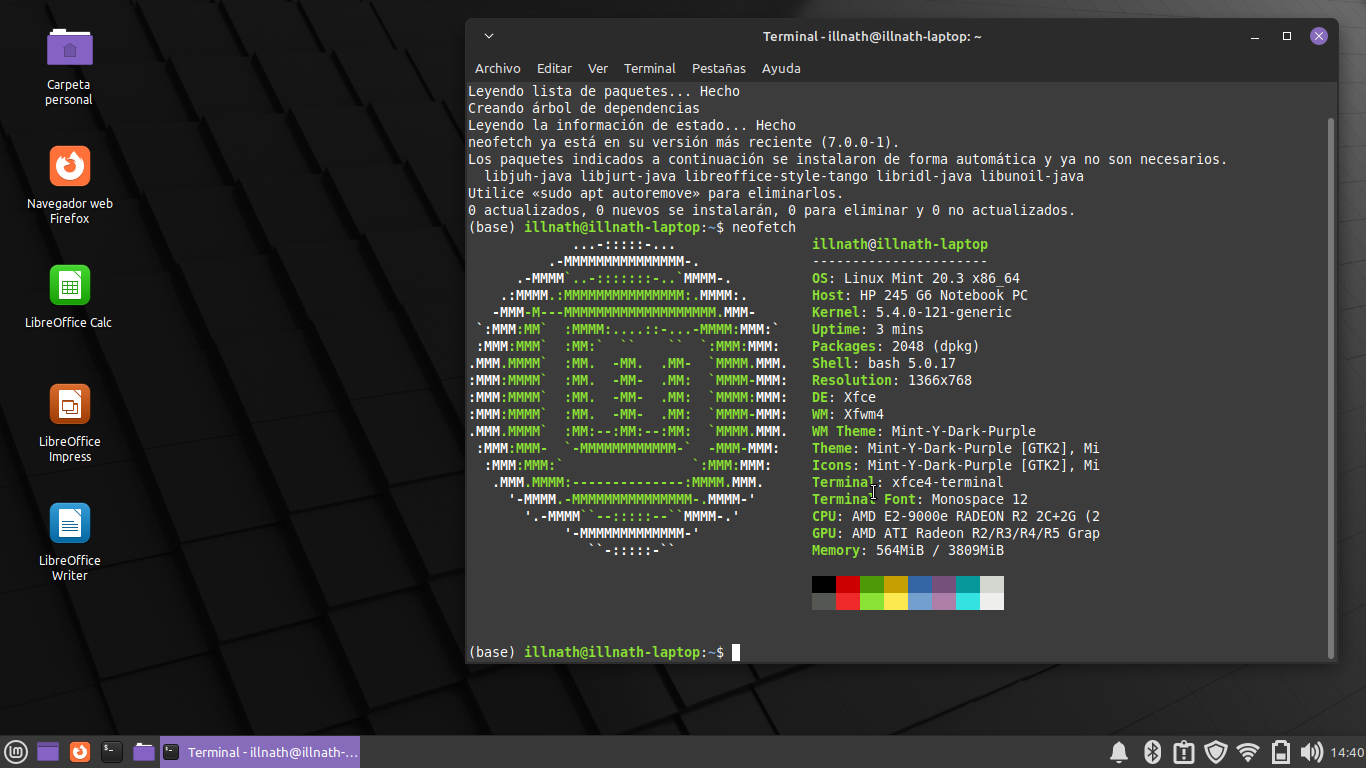Open the Editar menu

pos(554,69)
